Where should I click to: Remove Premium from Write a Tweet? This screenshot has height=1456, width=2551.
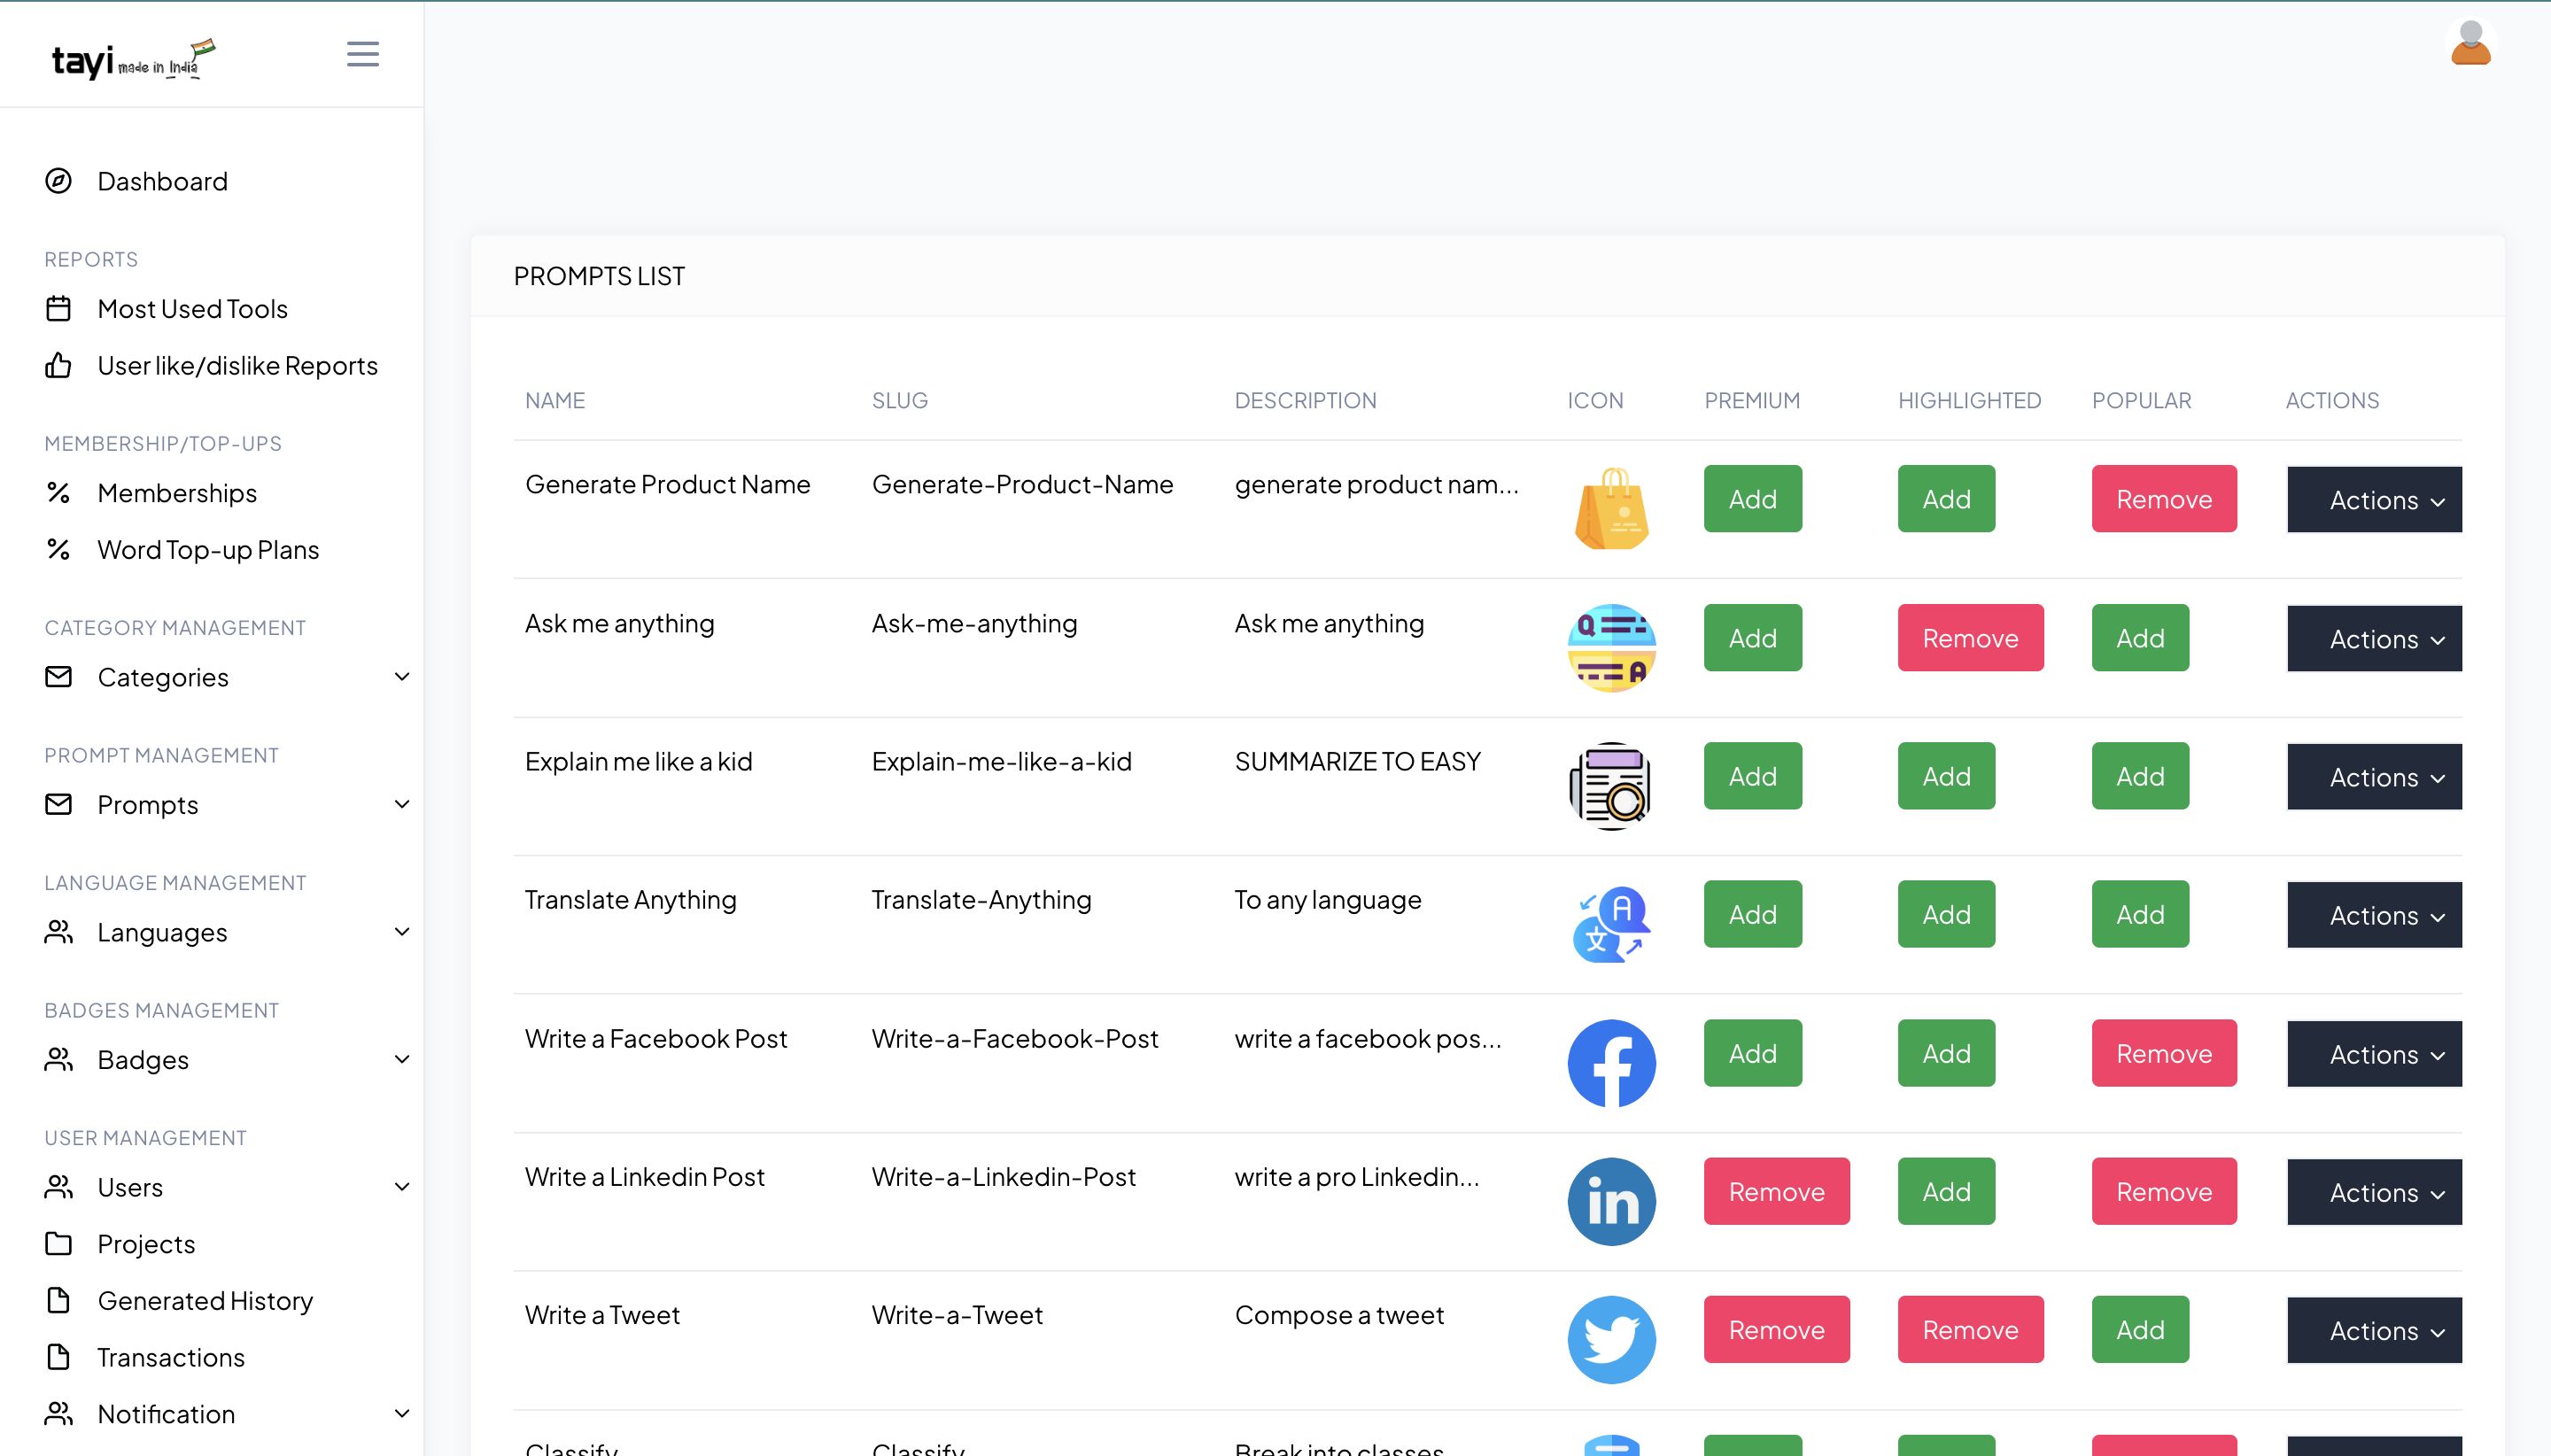pos(1776,1329)
